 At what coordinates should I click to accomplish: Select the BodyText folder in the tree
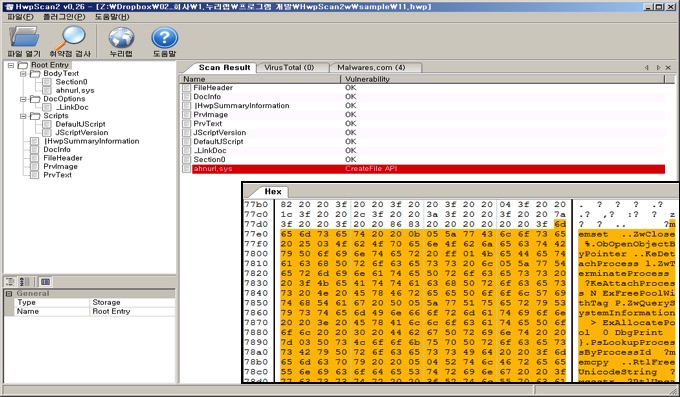(61, 73)
